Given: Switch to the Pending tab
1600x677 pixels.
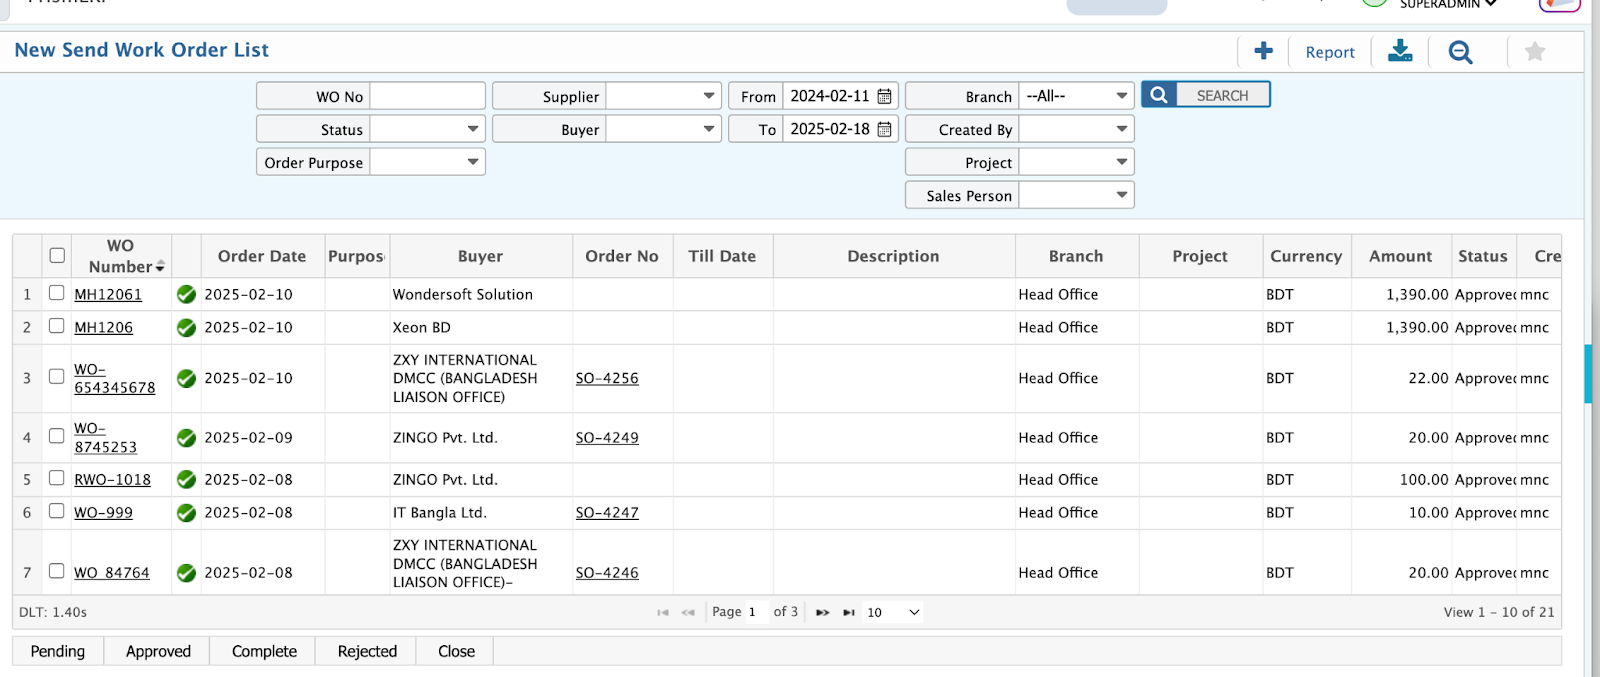Looking at the screenshot, I should tap(58, 651).
